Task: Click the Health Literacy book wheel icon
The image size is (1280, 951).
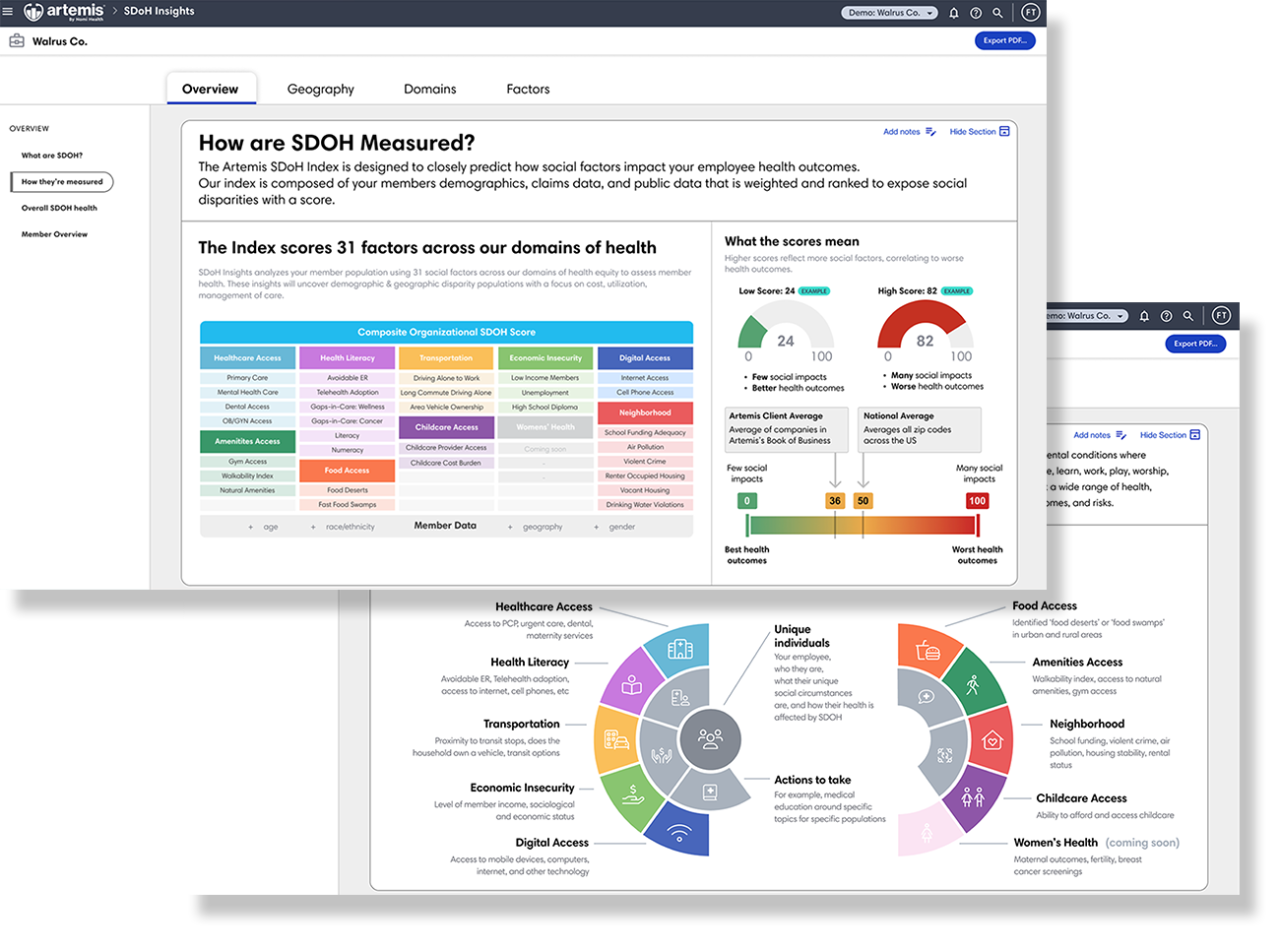Action: tap(631, 686)
